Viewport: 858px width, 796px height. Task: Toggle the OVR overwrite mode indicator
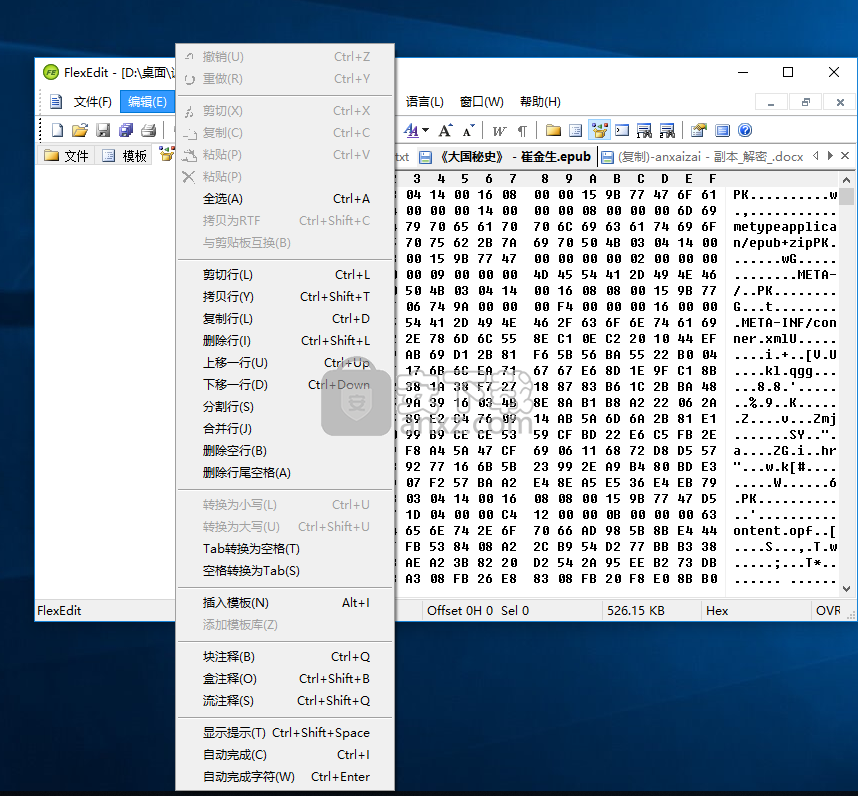pos(828,611)
